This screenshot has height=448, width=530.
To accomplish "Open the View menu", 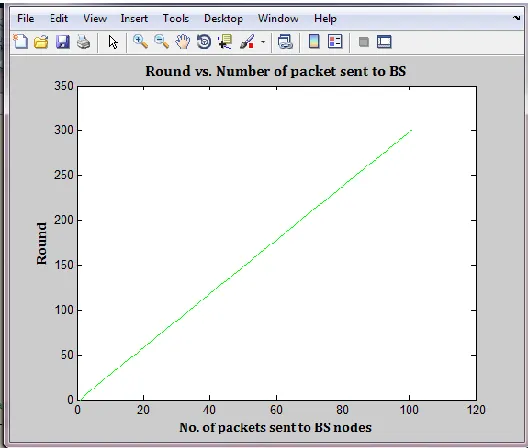I will point(95,18).
